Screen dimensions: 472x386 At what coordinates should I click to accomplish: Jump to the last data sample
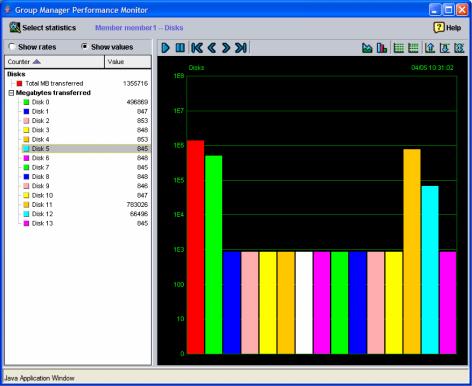241,48
